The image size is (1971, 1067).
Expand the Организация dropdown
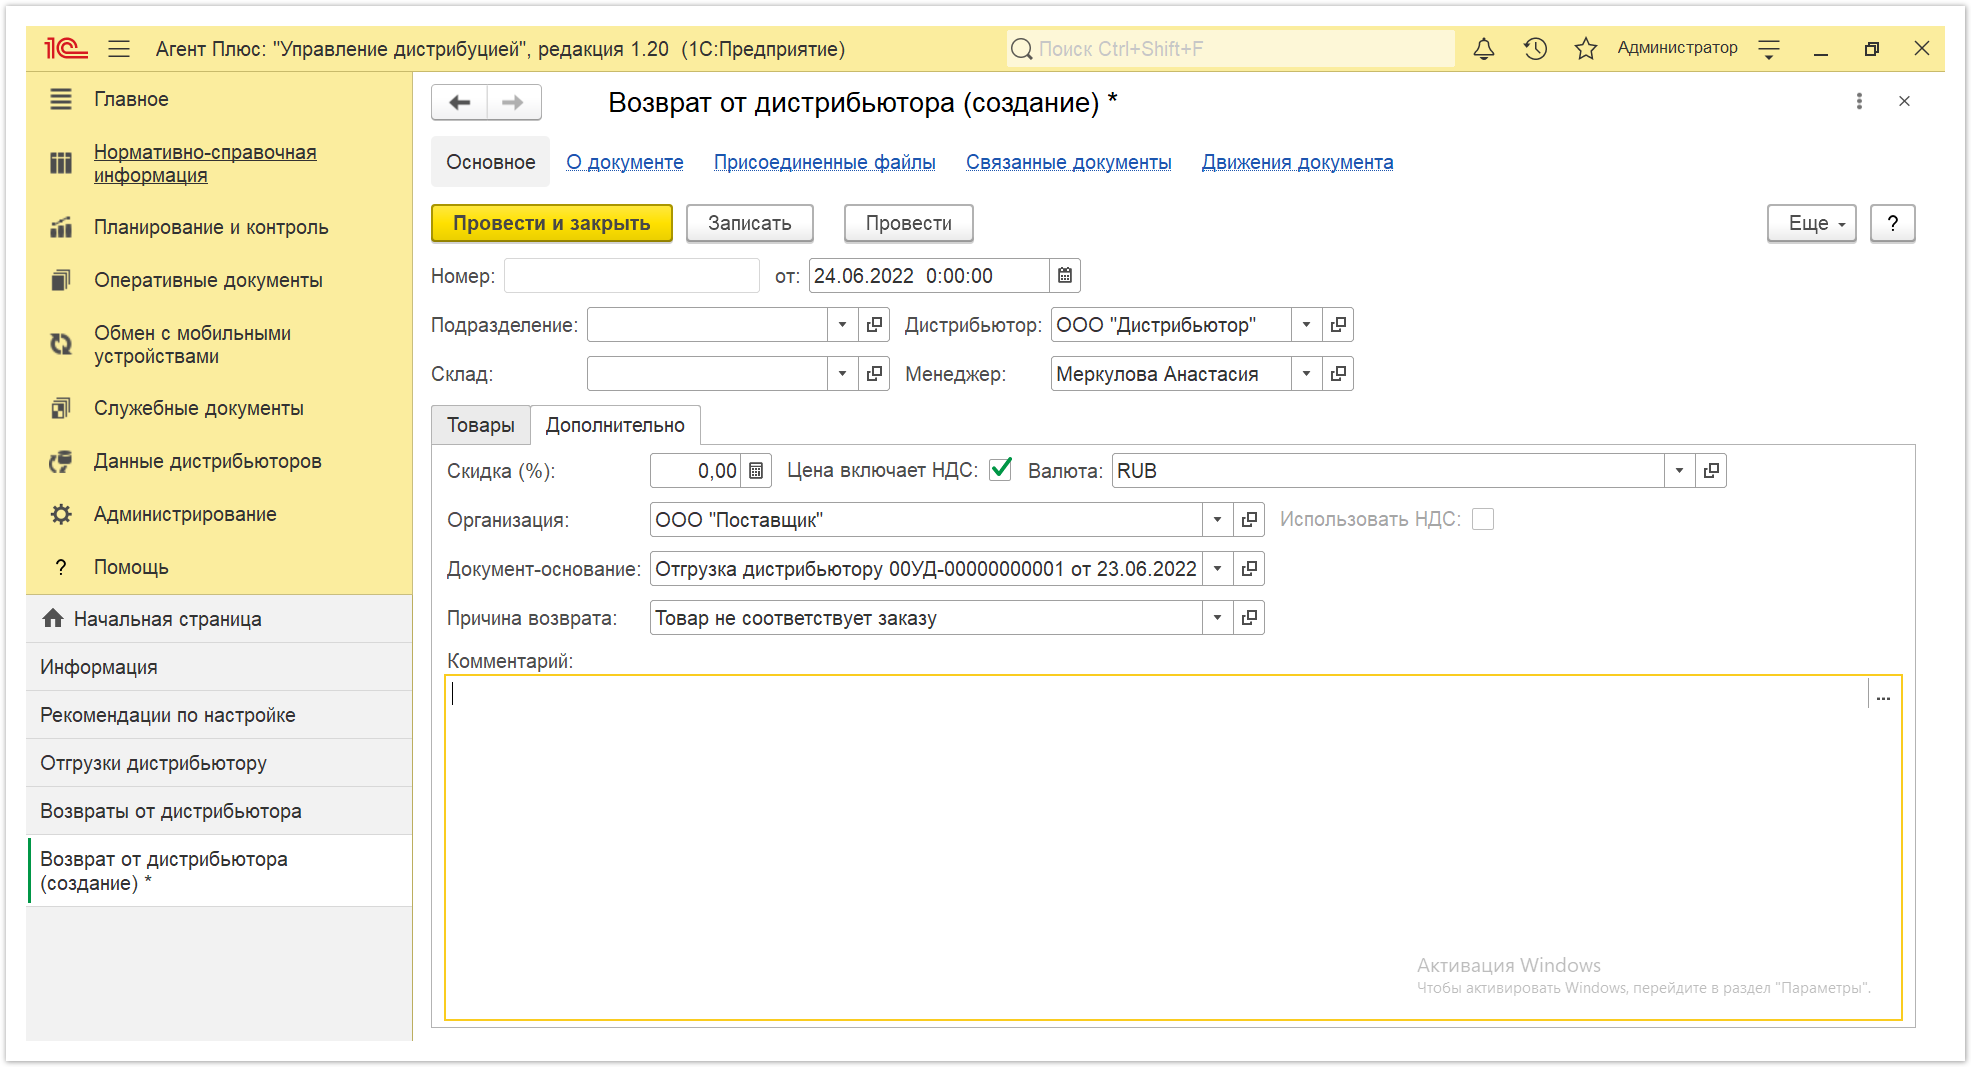[x=1217, y=520]
